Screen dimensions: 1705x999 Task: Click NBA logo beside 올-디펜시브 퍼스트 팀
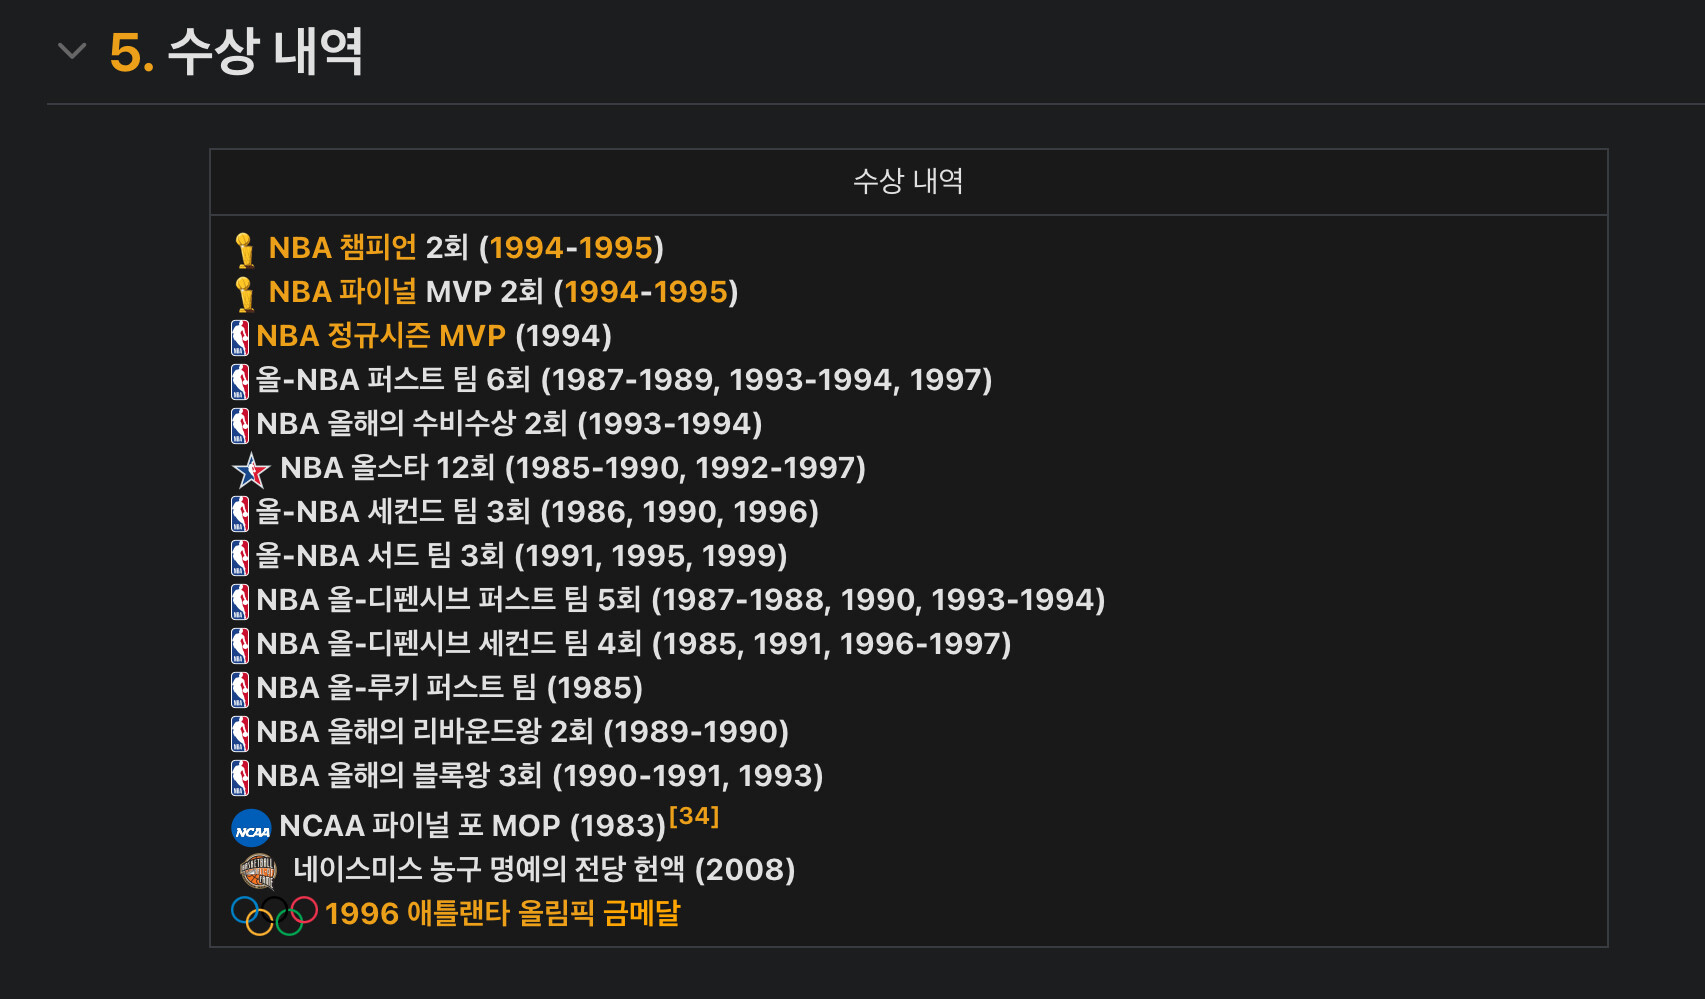(x=240, y=601)
